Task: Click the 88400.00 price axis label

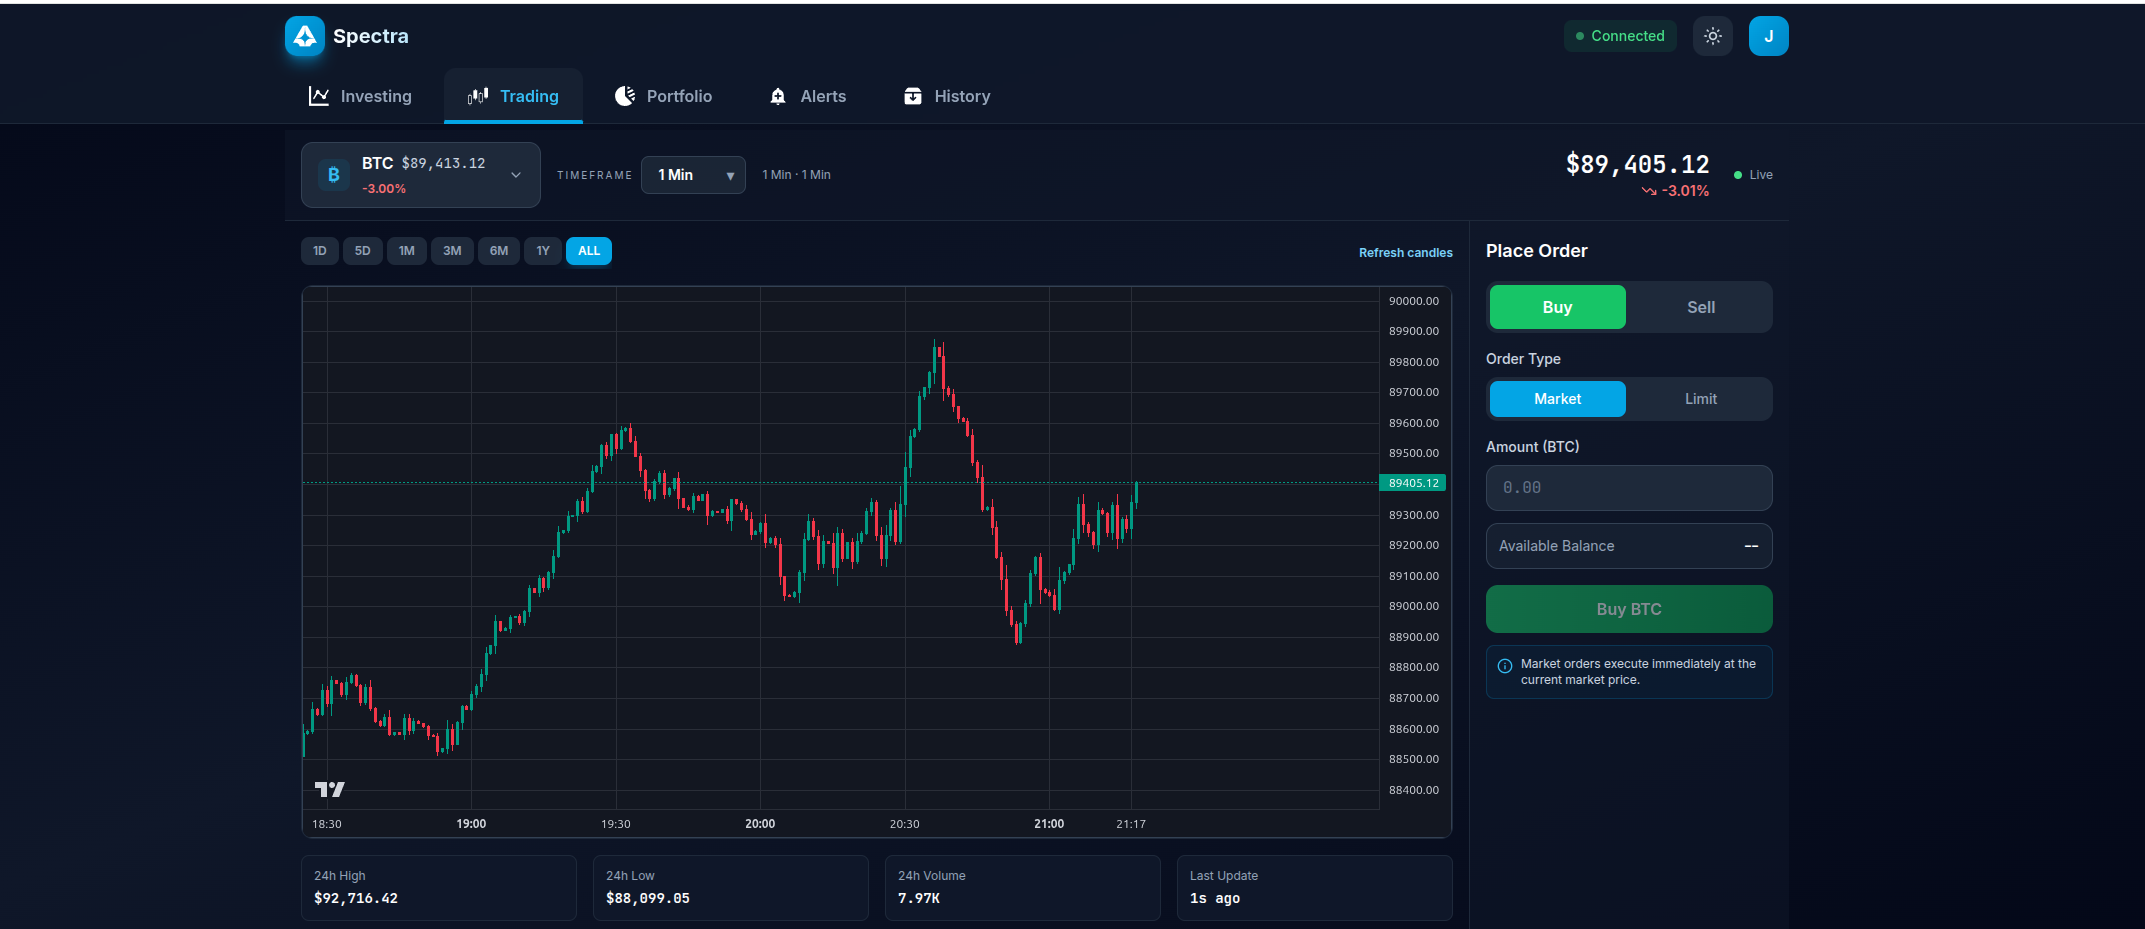Action: coord(1414,790)
